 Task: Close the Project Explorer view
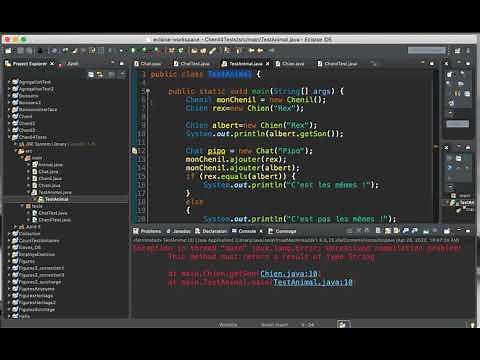point(52,63)
